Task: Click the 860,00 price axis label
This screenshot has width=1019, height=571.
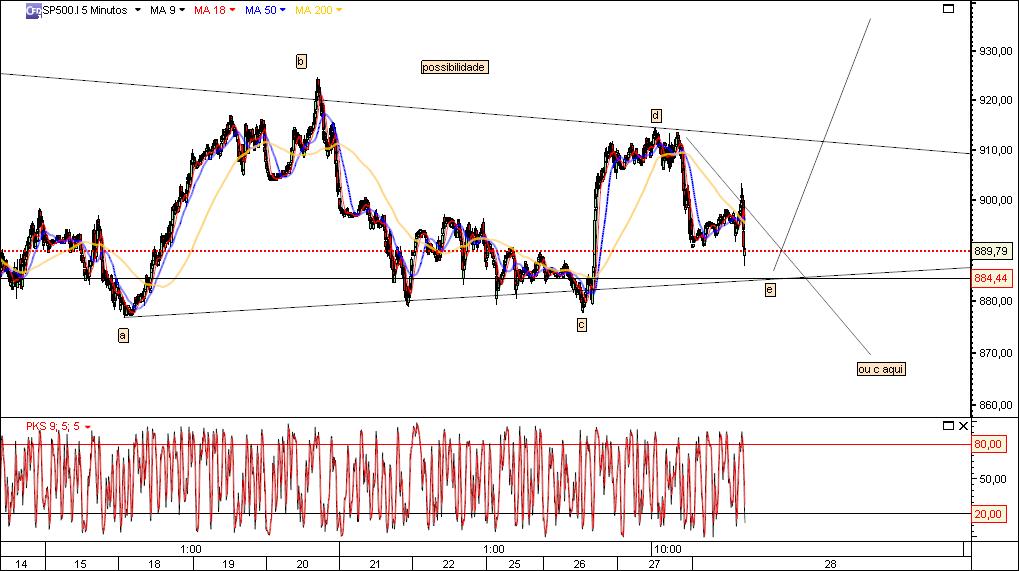Action: coord(996,405)
